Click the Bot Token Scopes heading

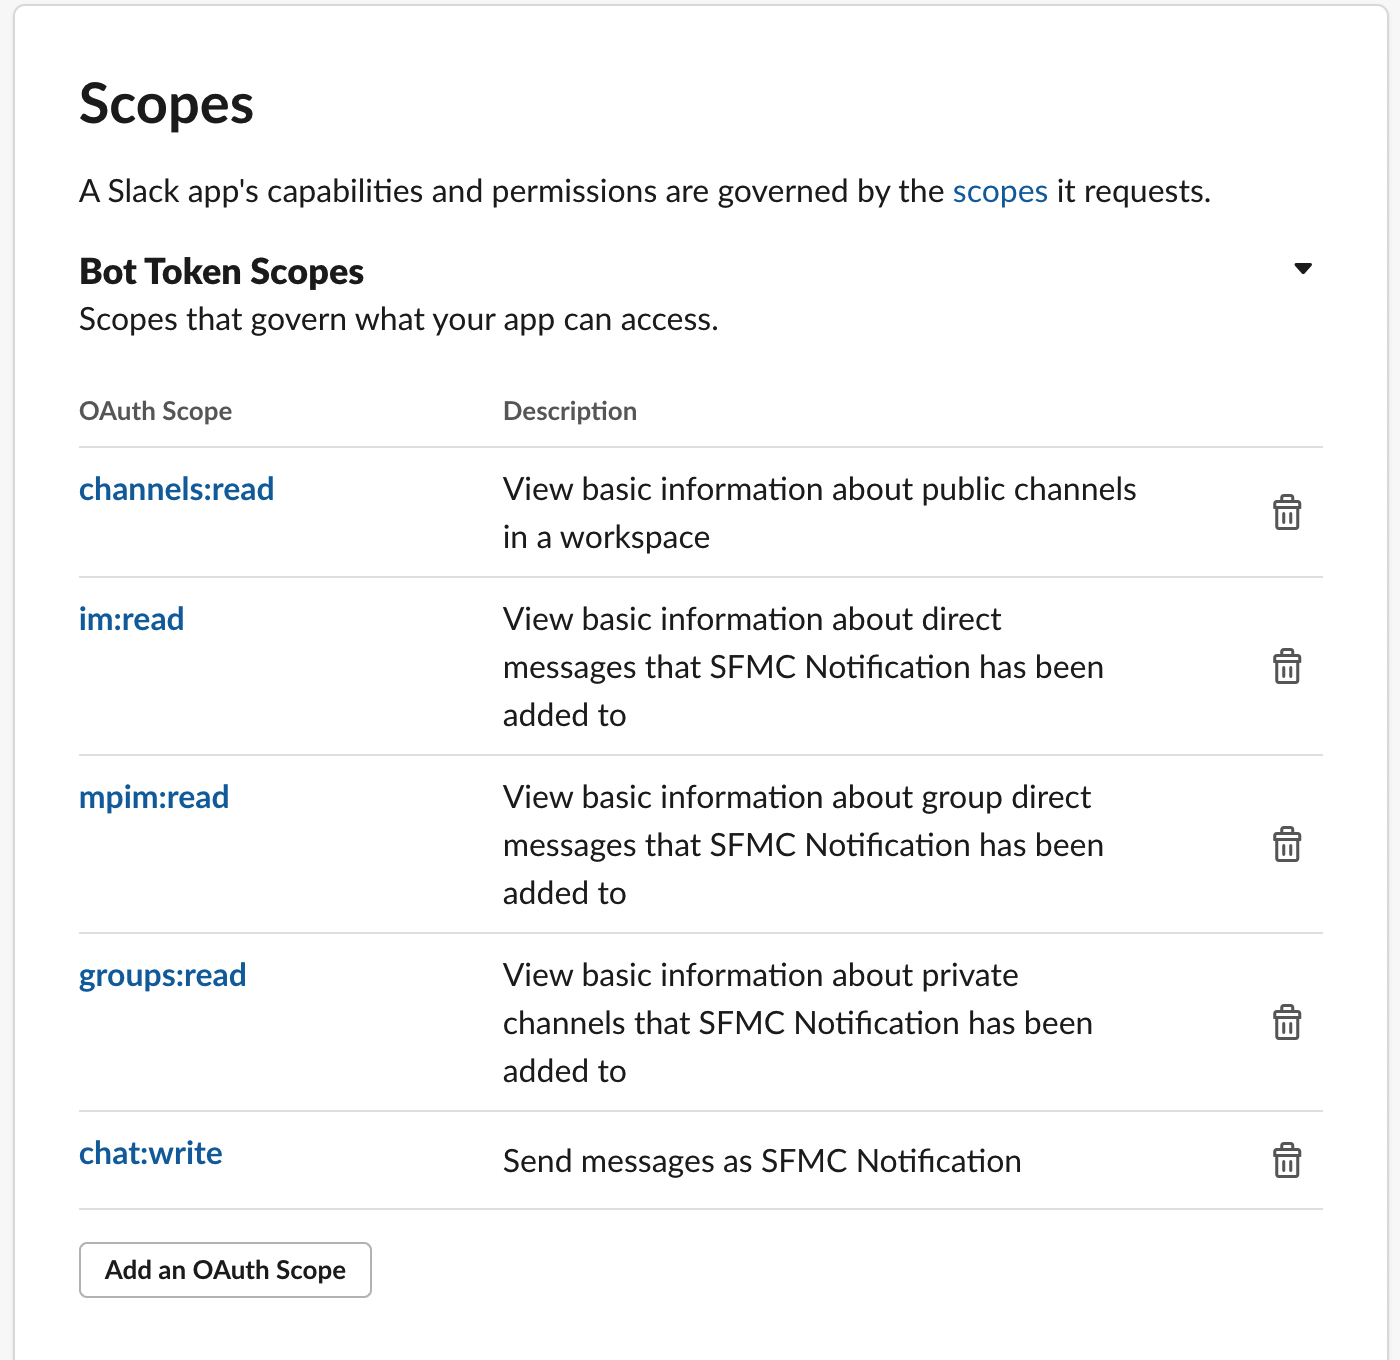click(221, 272)
